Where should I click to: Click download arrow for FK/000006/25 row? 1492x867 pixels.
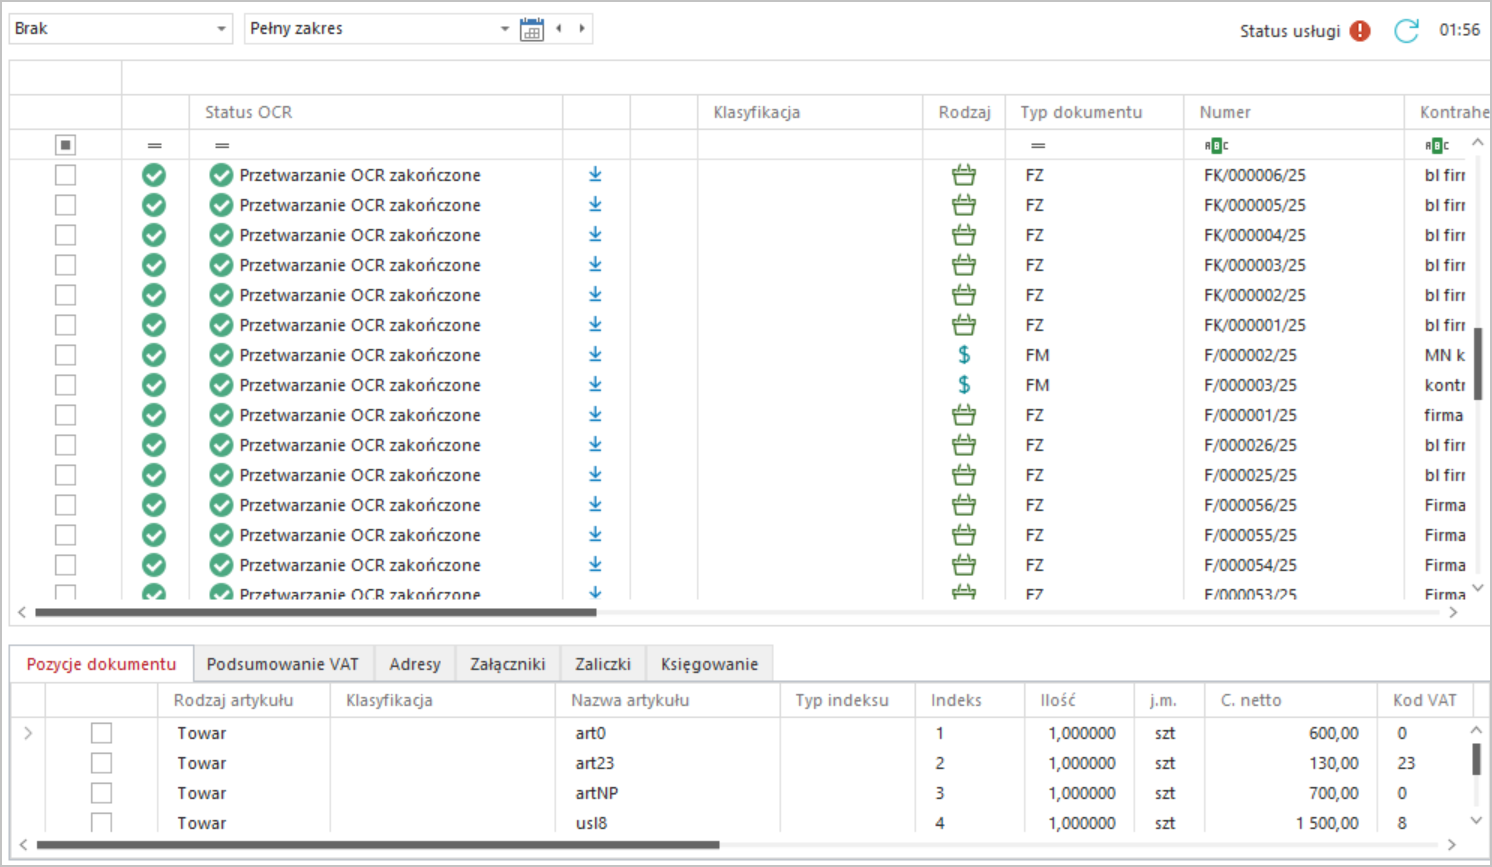click(595, 175)
